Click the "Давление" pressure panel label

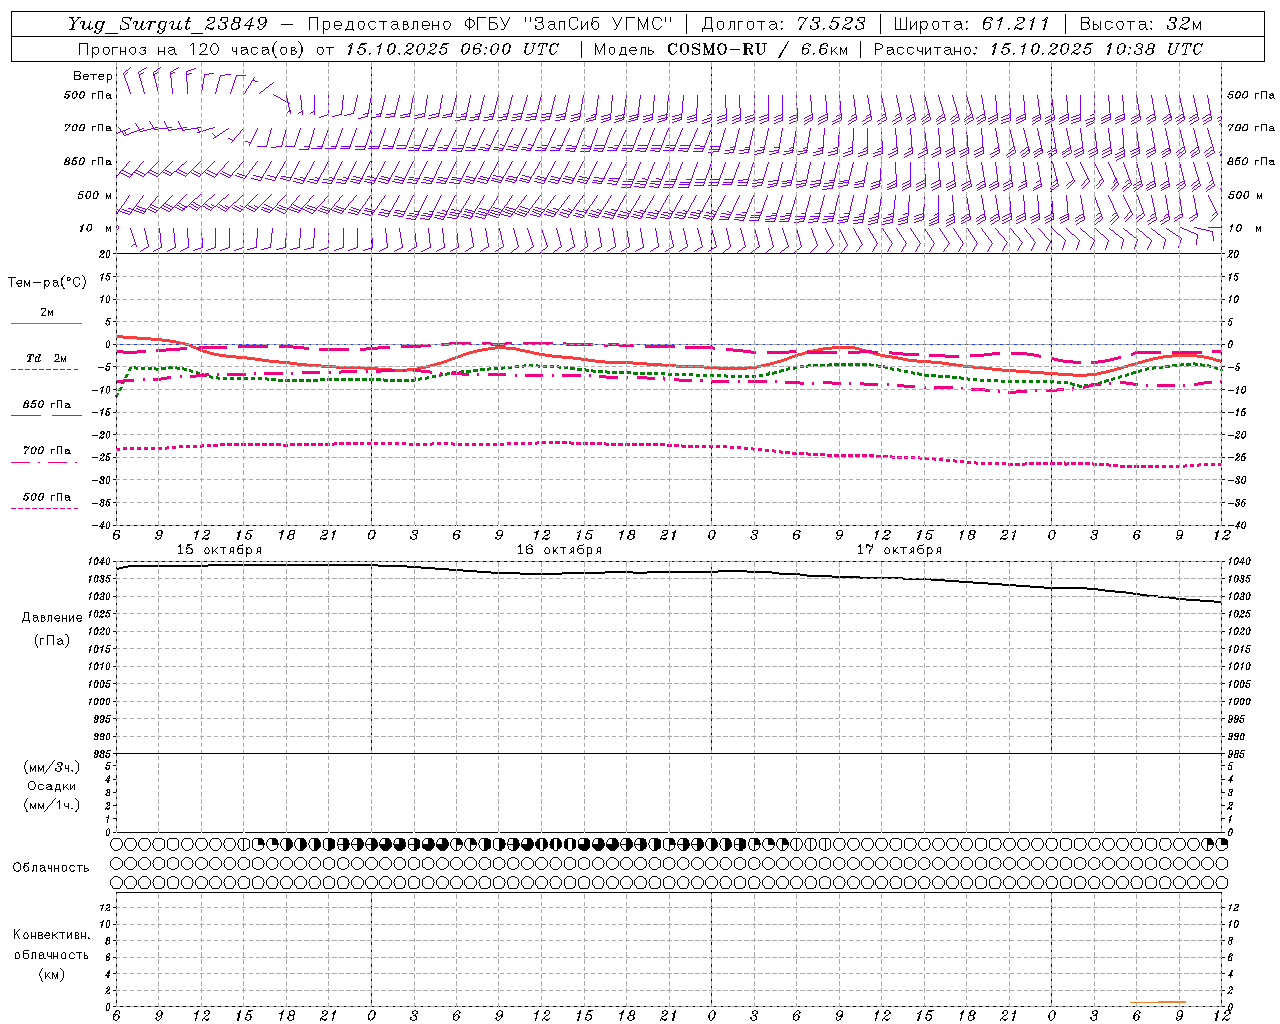(x=52, y=618)
